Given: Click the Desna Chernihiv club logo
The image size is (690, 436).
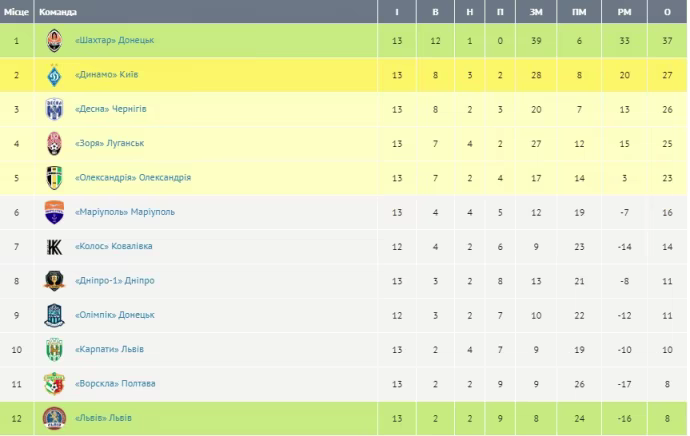Looking at the screenshot, I should pos(54,109).
